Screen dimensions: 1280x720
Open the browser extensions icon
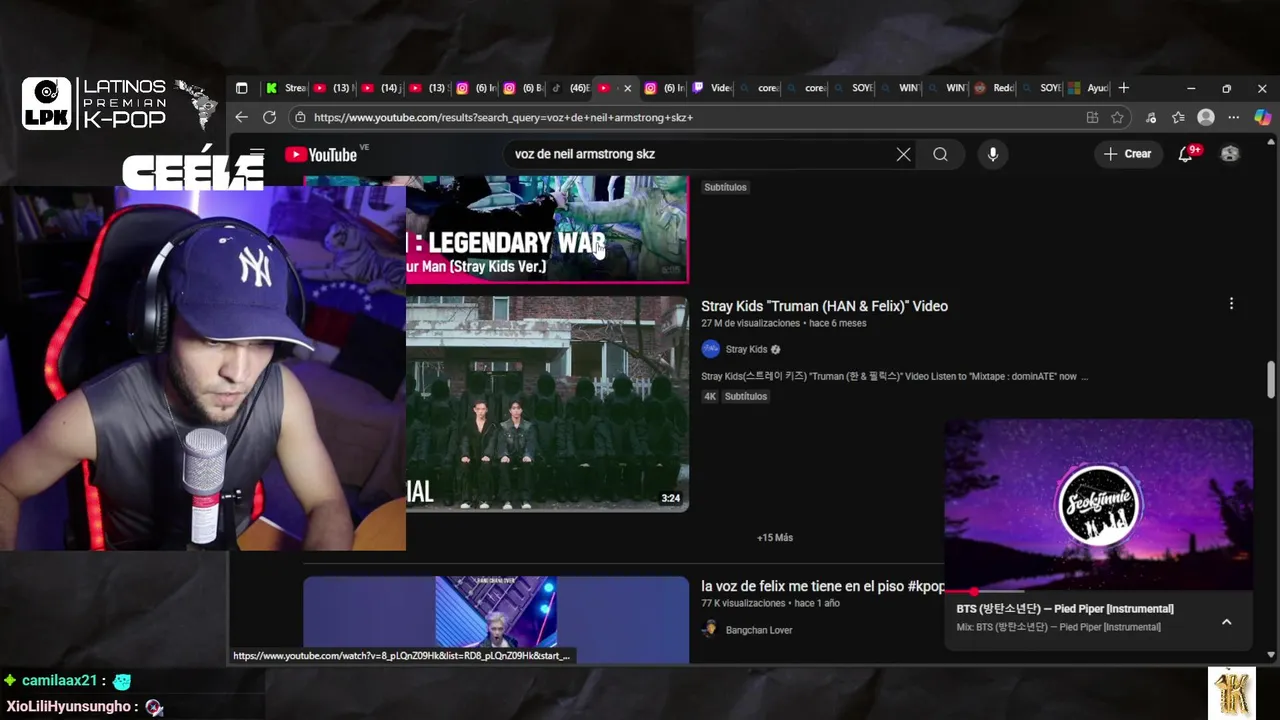[x=1151, y=117]
